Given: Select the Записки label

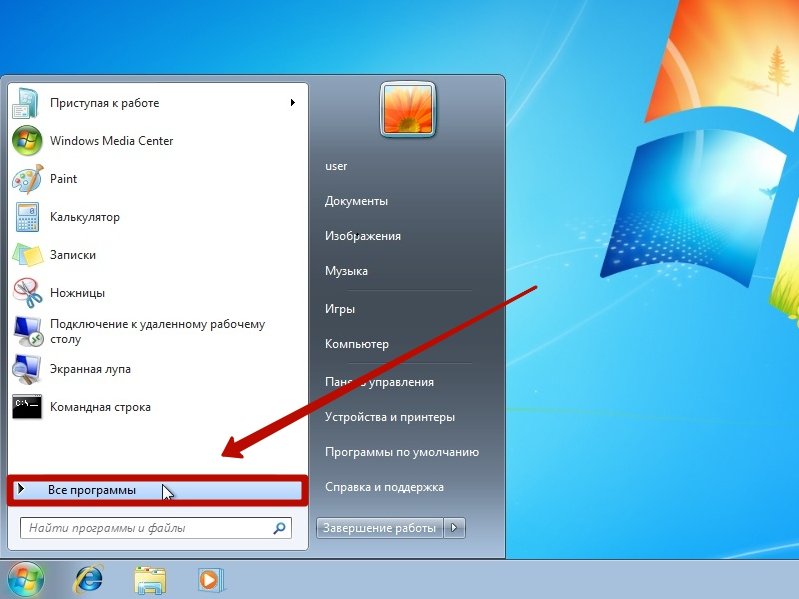Looking at the screenshot, I should pos(73,255).
